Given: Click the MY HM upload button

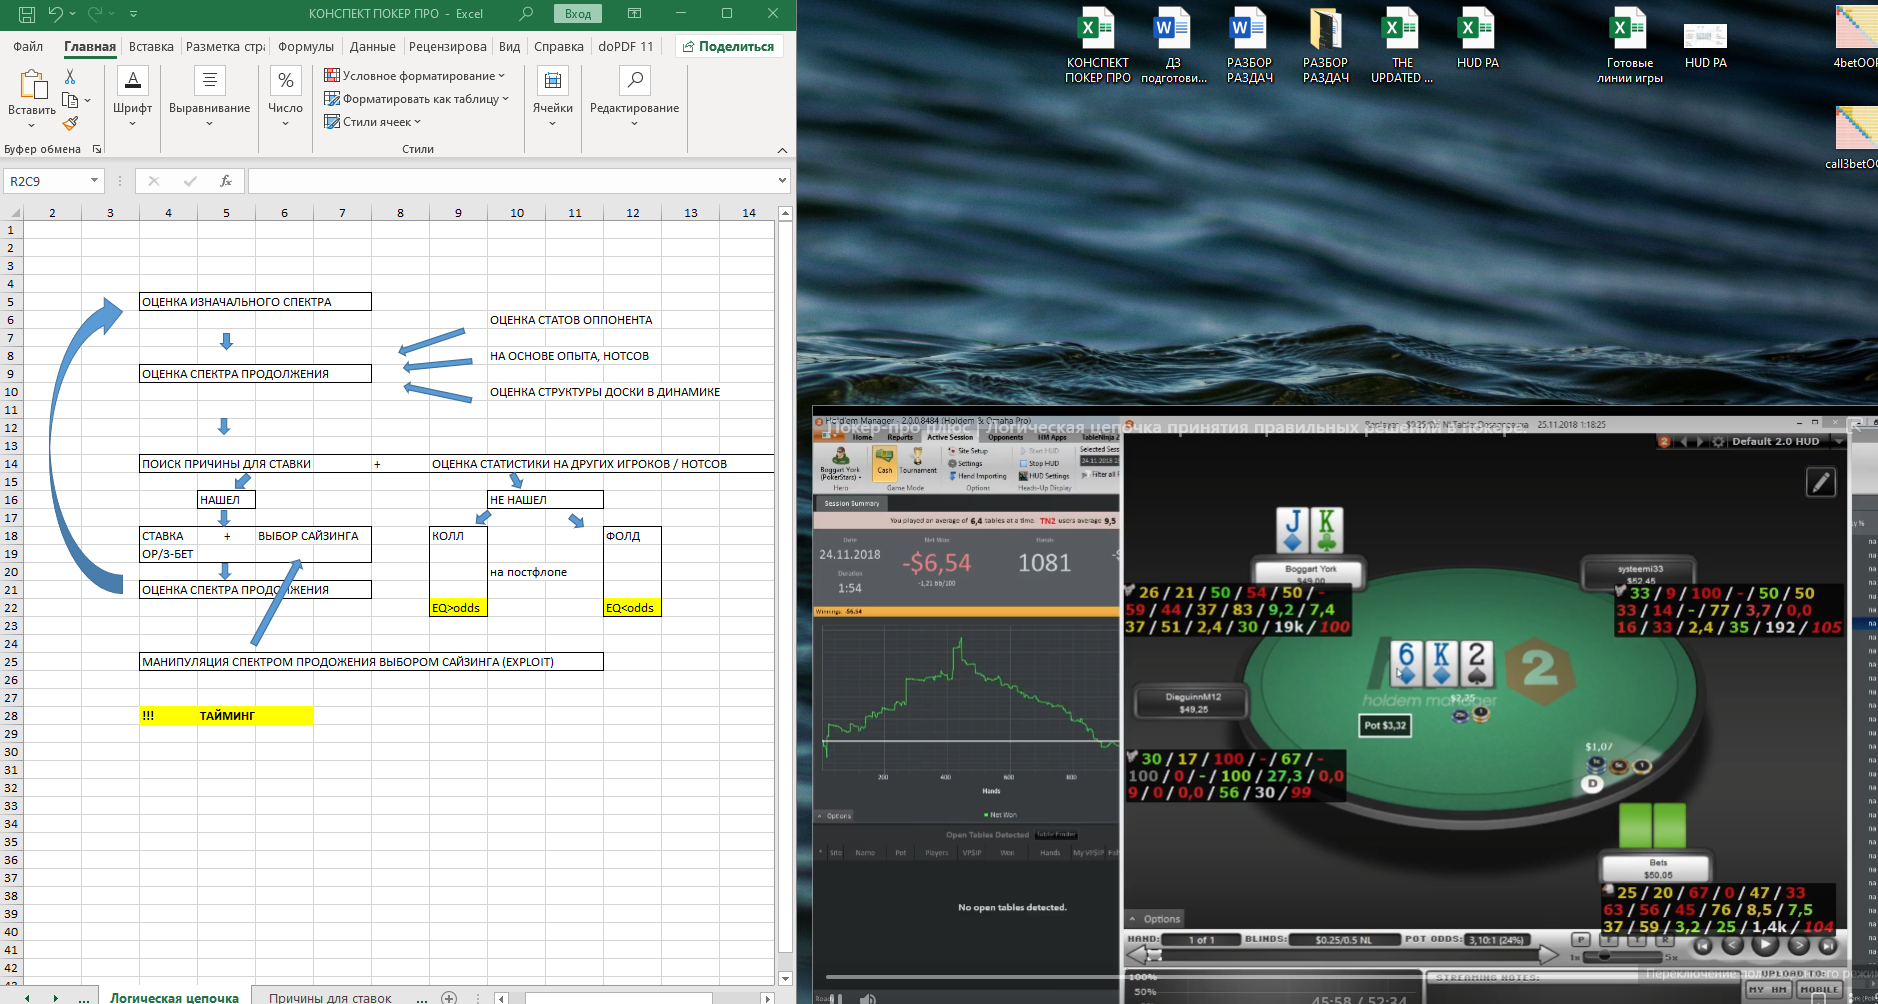Looking at the screenshot, I should (x=1767, y=989).
